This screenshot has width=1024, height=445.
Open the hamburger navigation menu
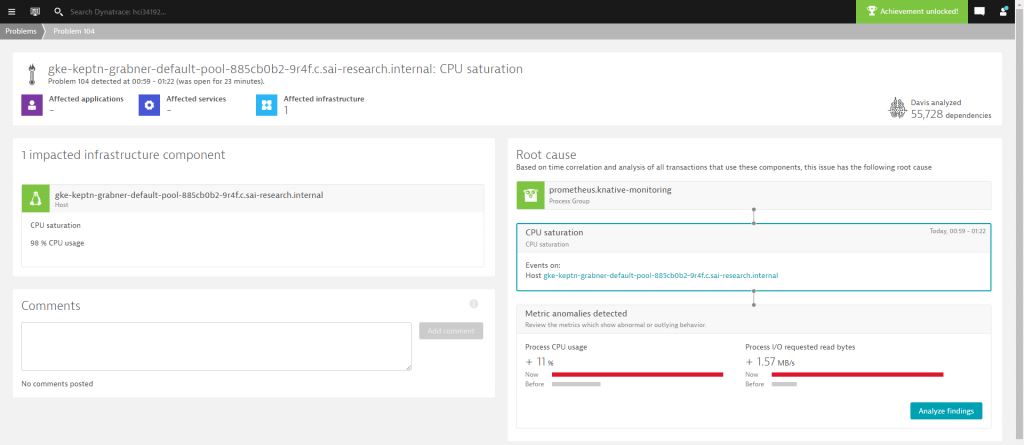[12, 11]
